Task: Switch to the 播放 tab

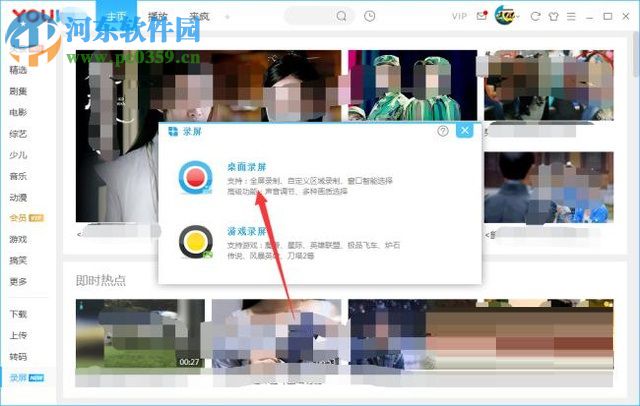Action: pos(158,16)
